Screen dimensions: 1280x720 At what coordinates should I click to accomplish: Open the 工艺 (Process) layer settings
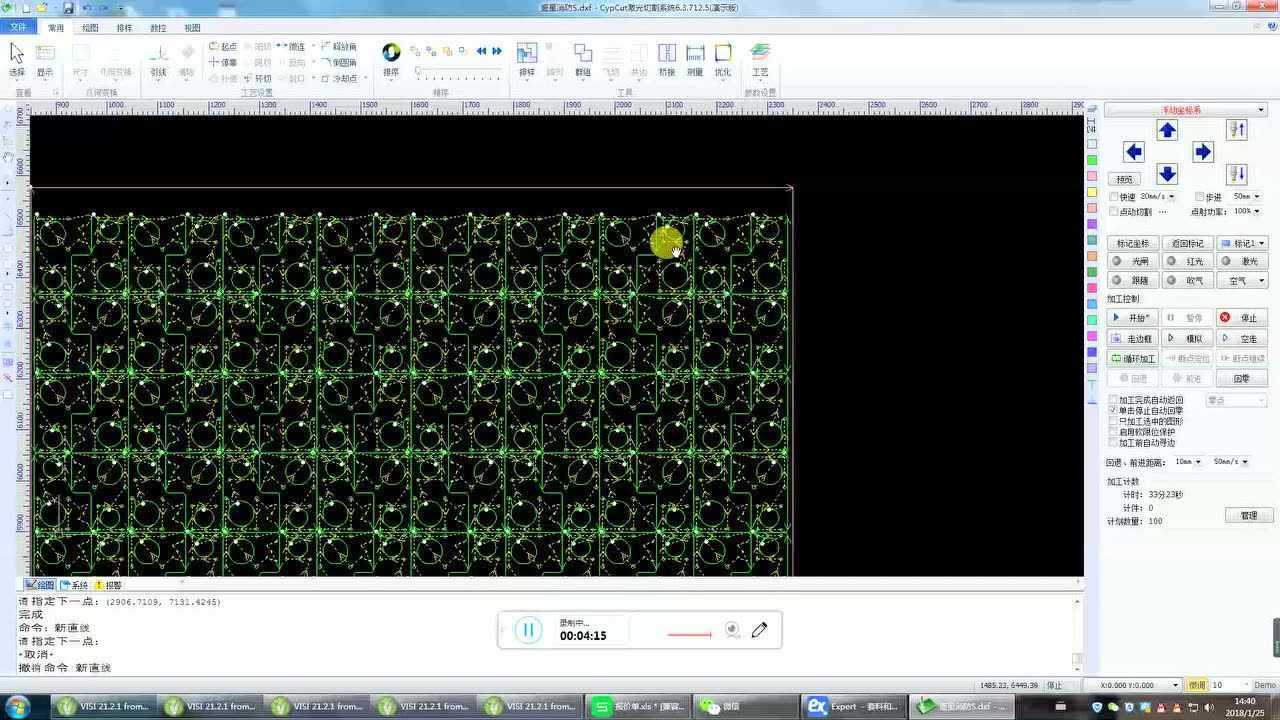[760, 59]
